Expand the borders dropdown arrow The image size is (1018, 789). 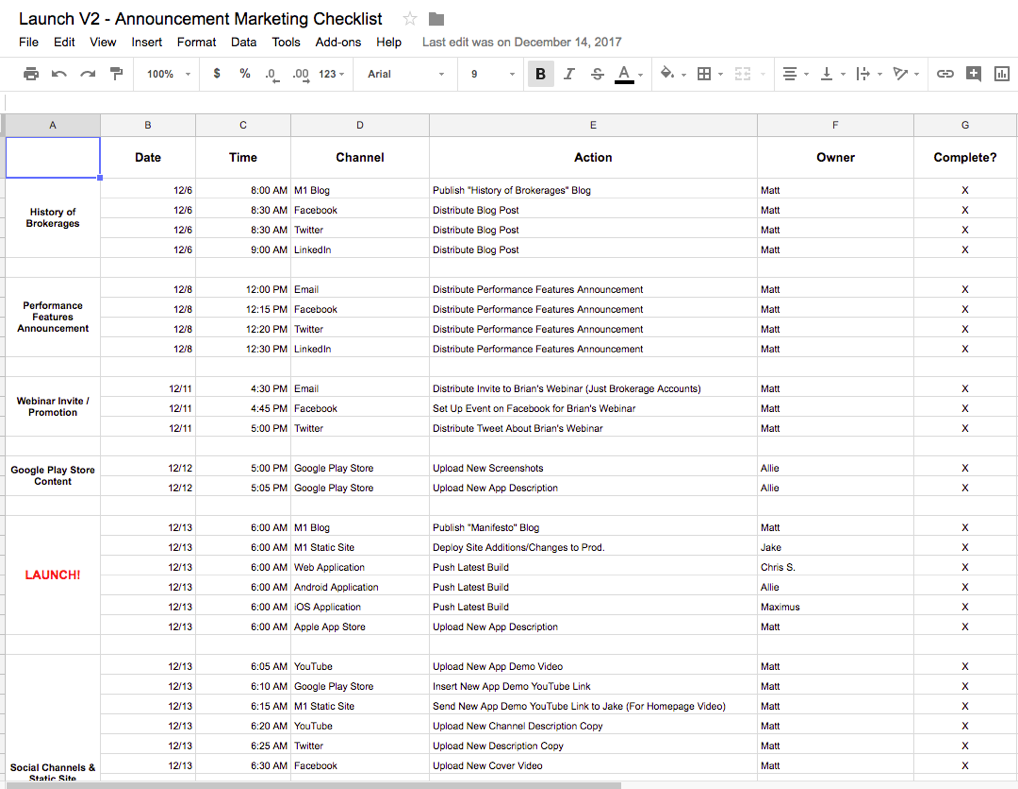point(721,75)
